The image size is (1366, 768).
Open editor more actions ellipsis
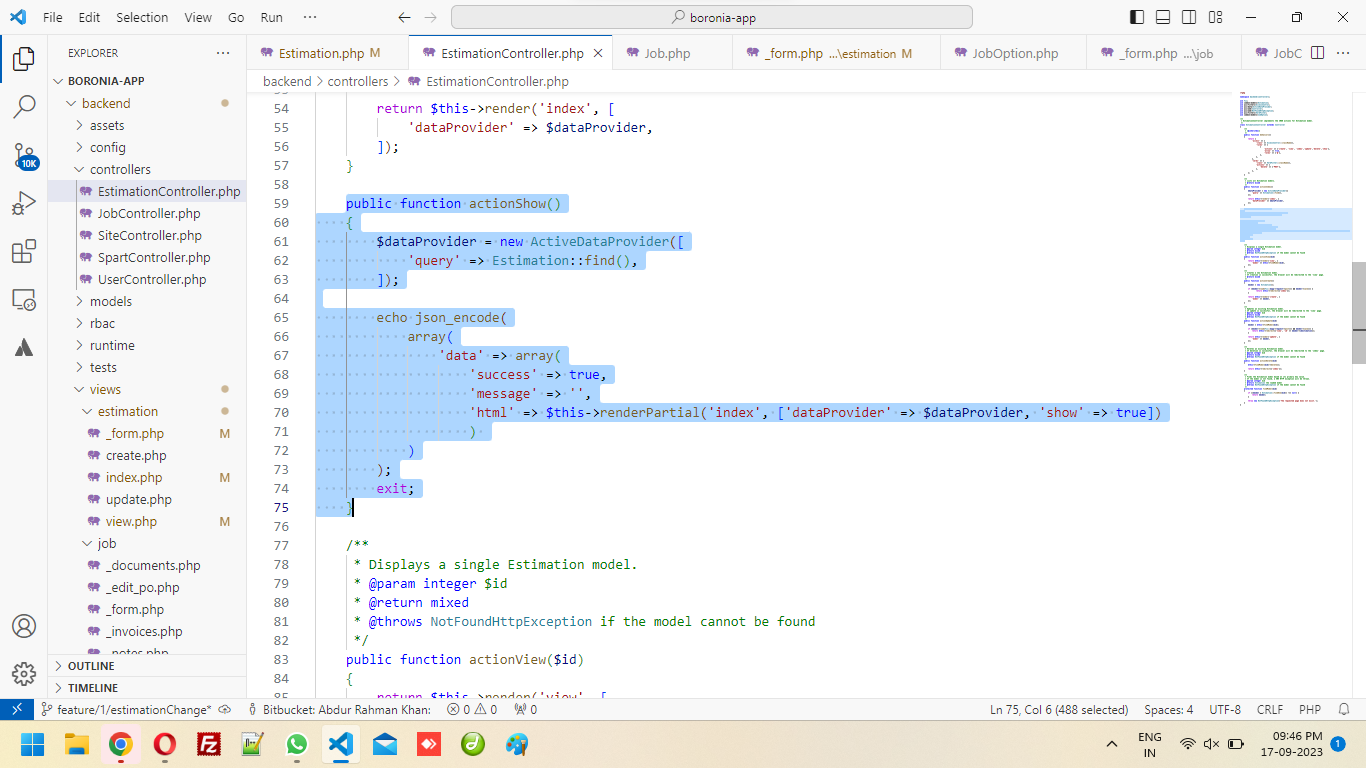1343,53
